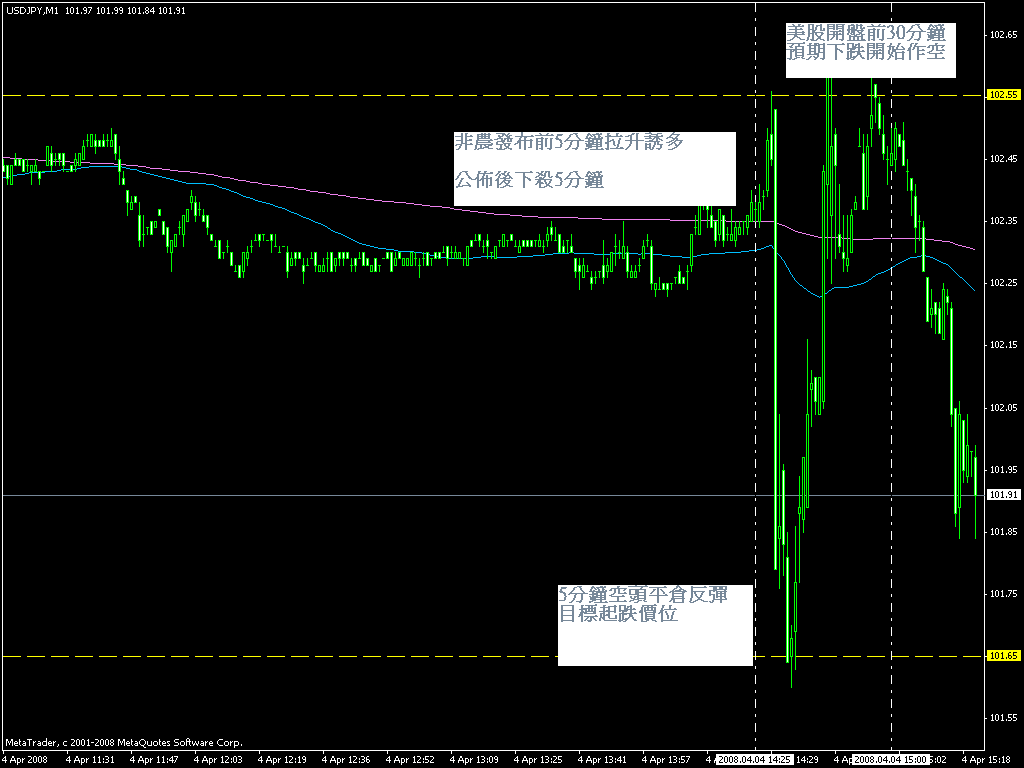
Task: Click the 2008.04.04 14:25 time marker label
Action: pyautogui.click(x=755, y=760)
